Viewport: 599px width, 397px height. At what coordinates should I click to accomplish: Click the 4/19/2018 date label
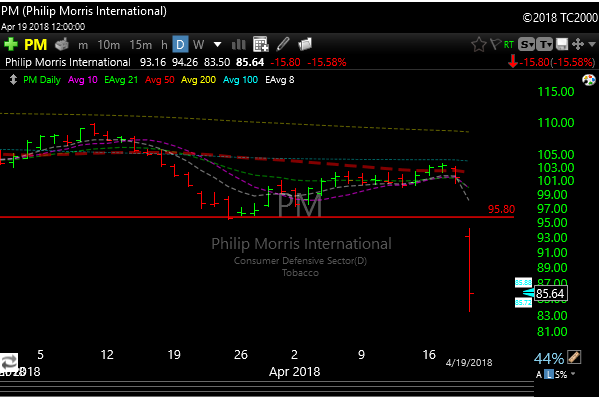tap(469, 363)
